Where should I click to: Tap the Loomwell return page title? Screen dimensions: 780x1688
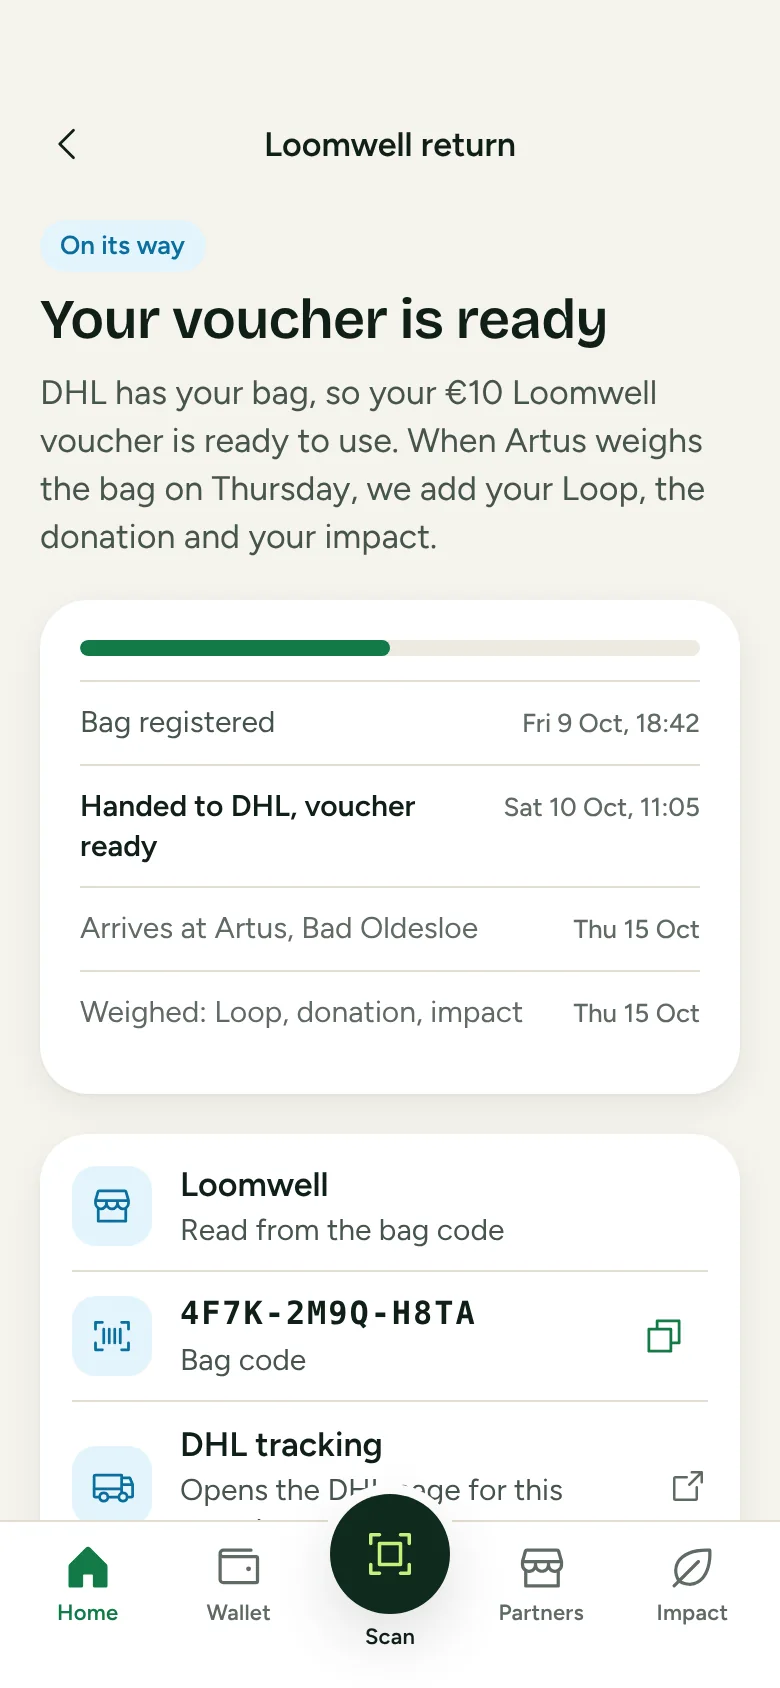point(390,145)
